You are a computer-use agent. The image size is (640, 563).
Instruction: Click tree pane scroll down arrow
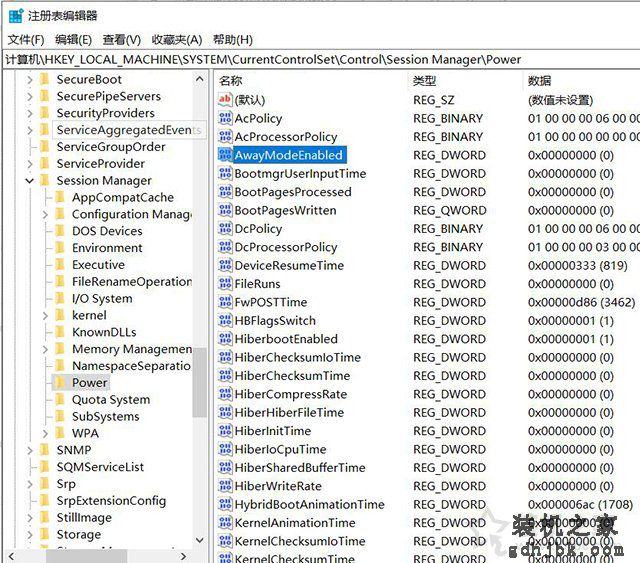pos(200,540)
